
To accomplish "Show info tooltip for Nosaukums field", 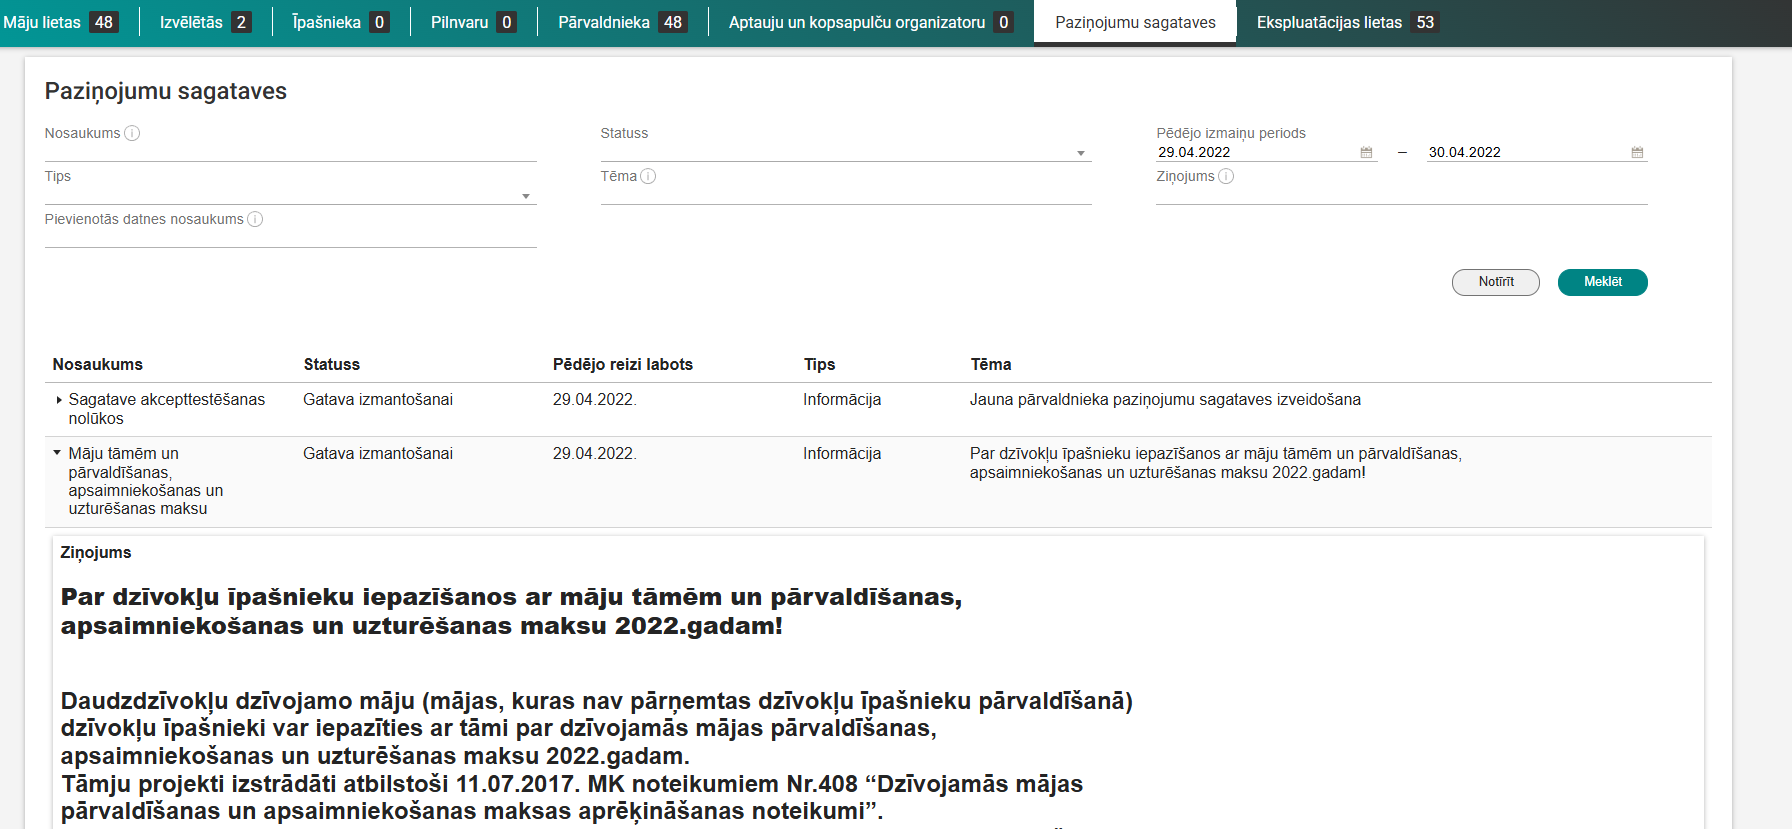I will (x=132, y=133).
